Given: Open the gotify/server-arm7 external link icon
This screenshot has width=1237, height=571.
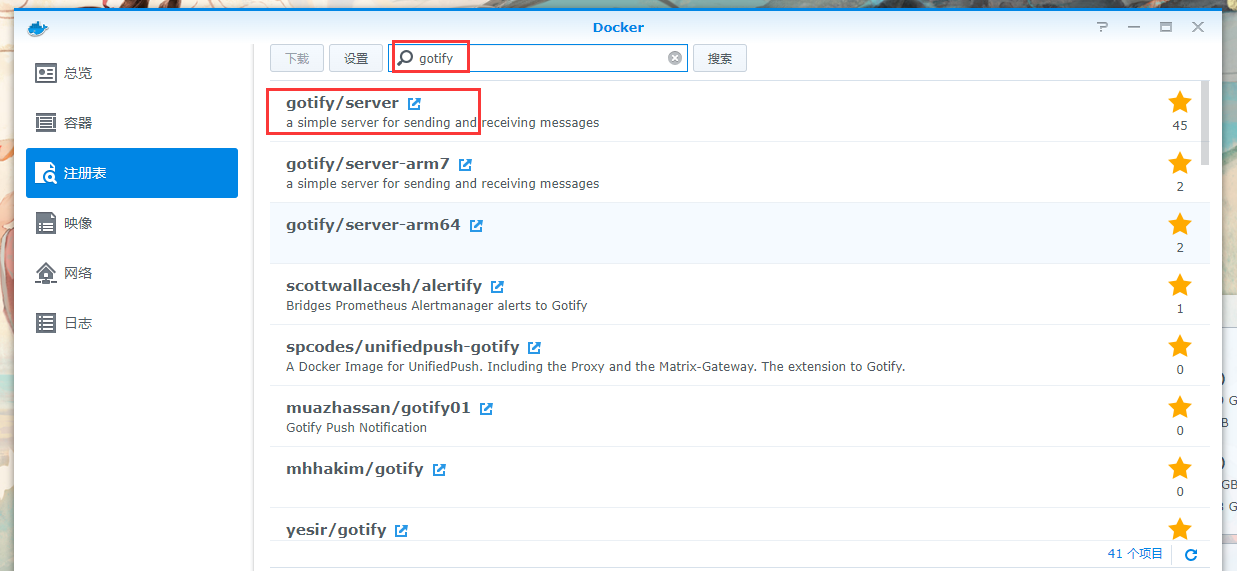Looking at the screenshot, I should click(465, 165).
